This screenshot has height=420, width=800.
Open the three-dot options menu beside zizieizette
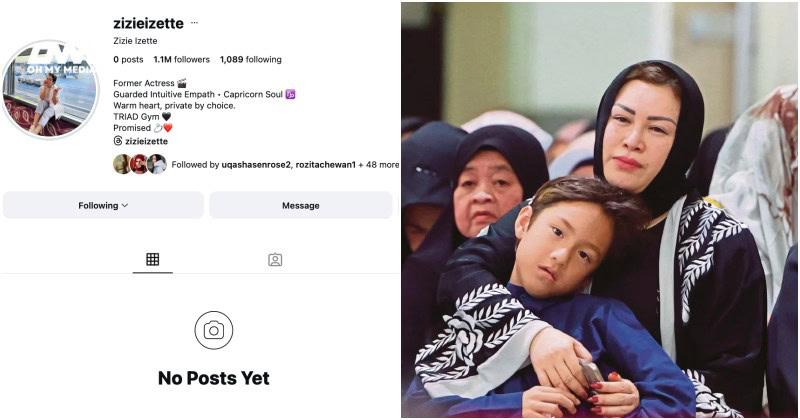[194, 22]
